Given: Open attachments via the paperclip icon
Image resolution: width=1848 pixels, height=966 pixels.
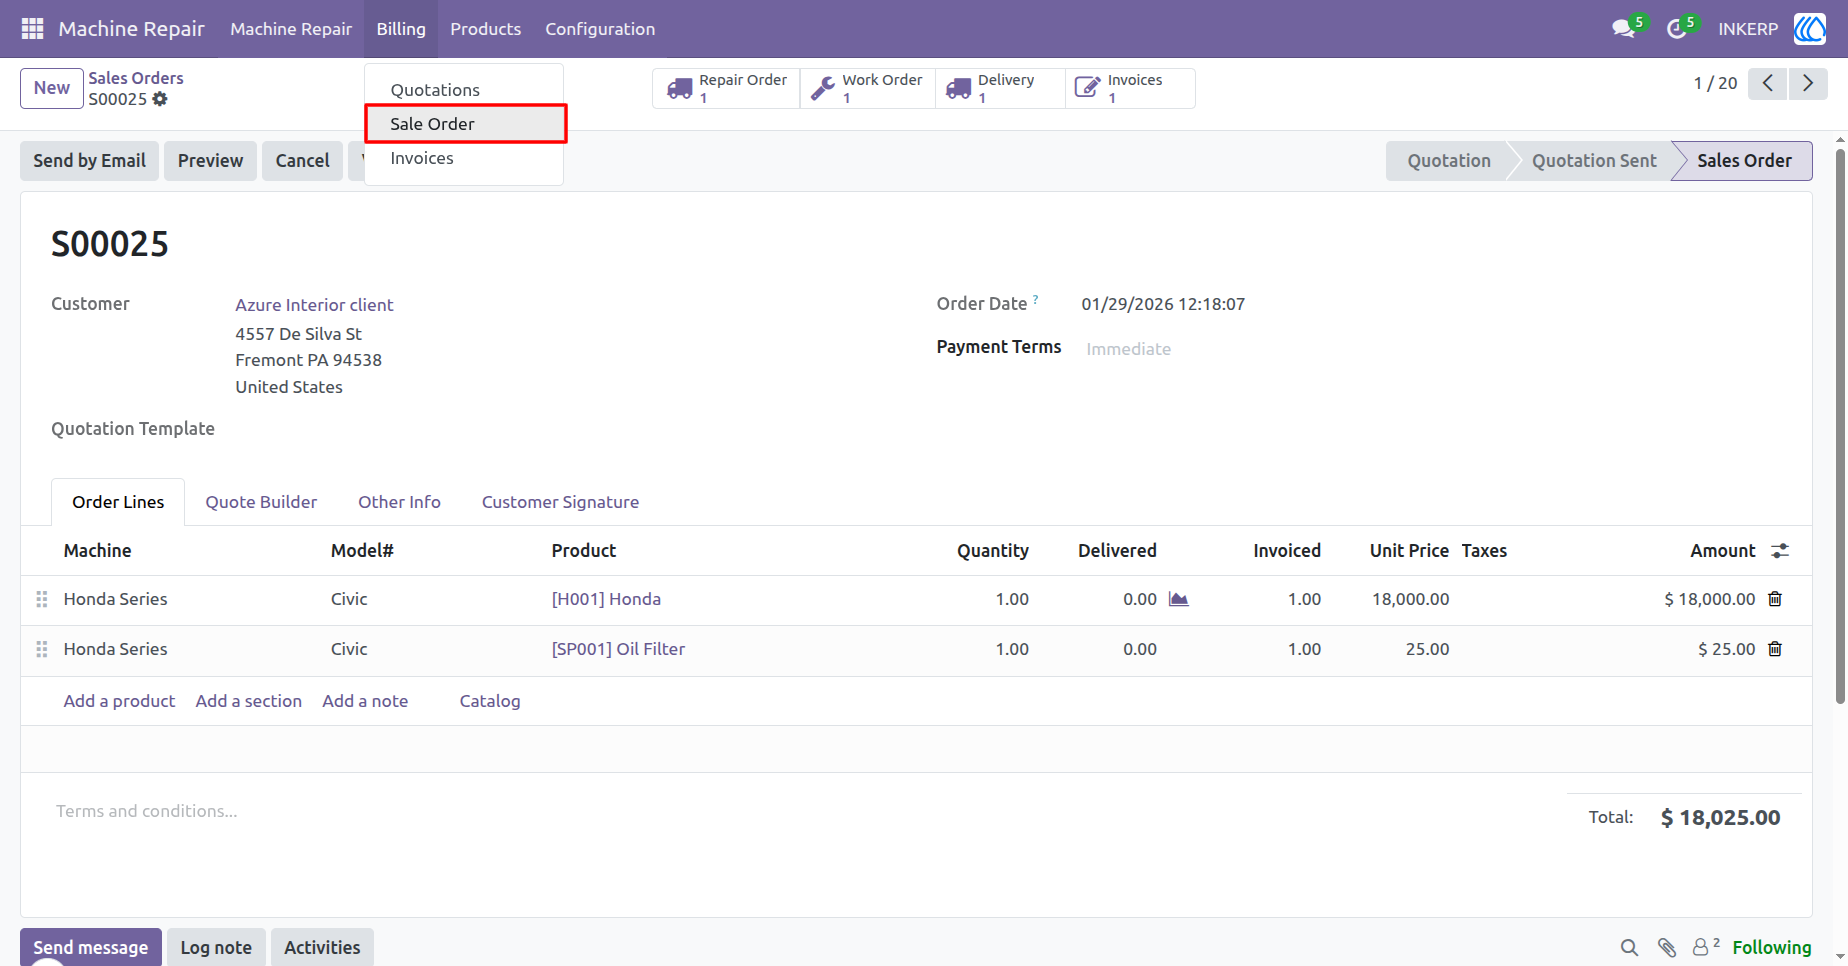Looking at the screenshot, I should point(1667,947).
